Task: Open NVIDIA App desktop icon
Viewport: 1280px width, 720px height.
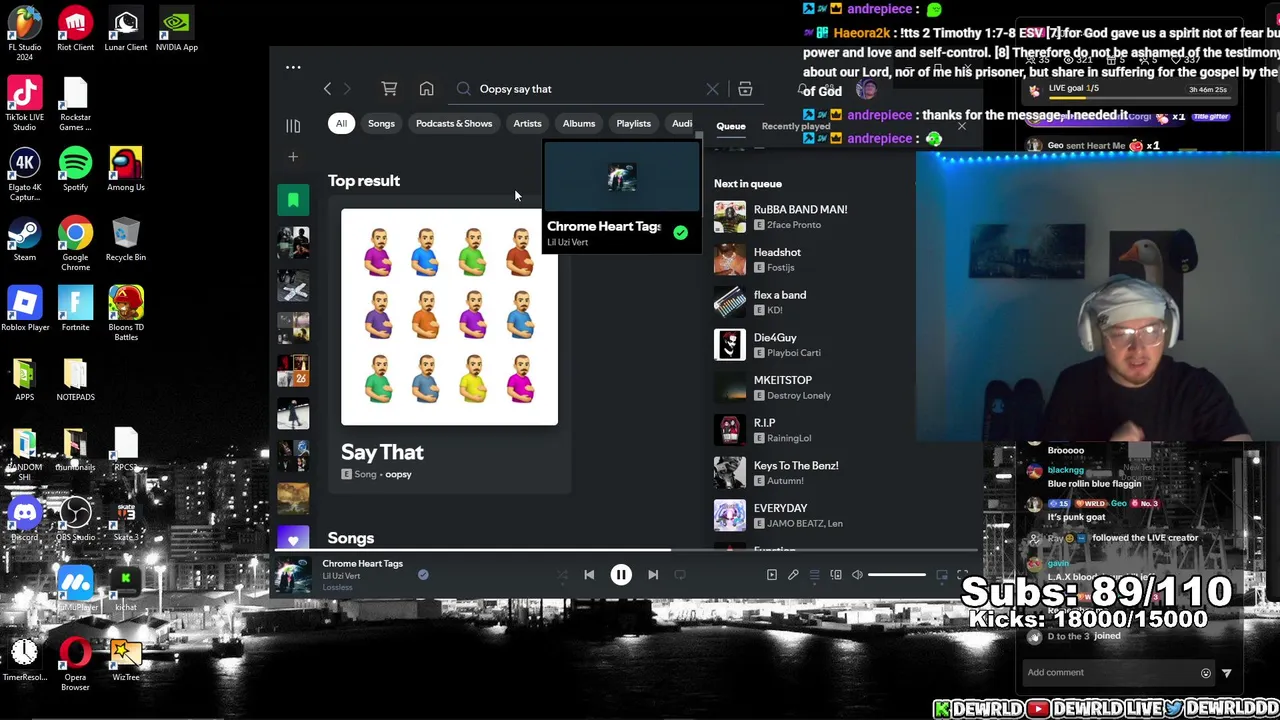Action: (176, 28)
